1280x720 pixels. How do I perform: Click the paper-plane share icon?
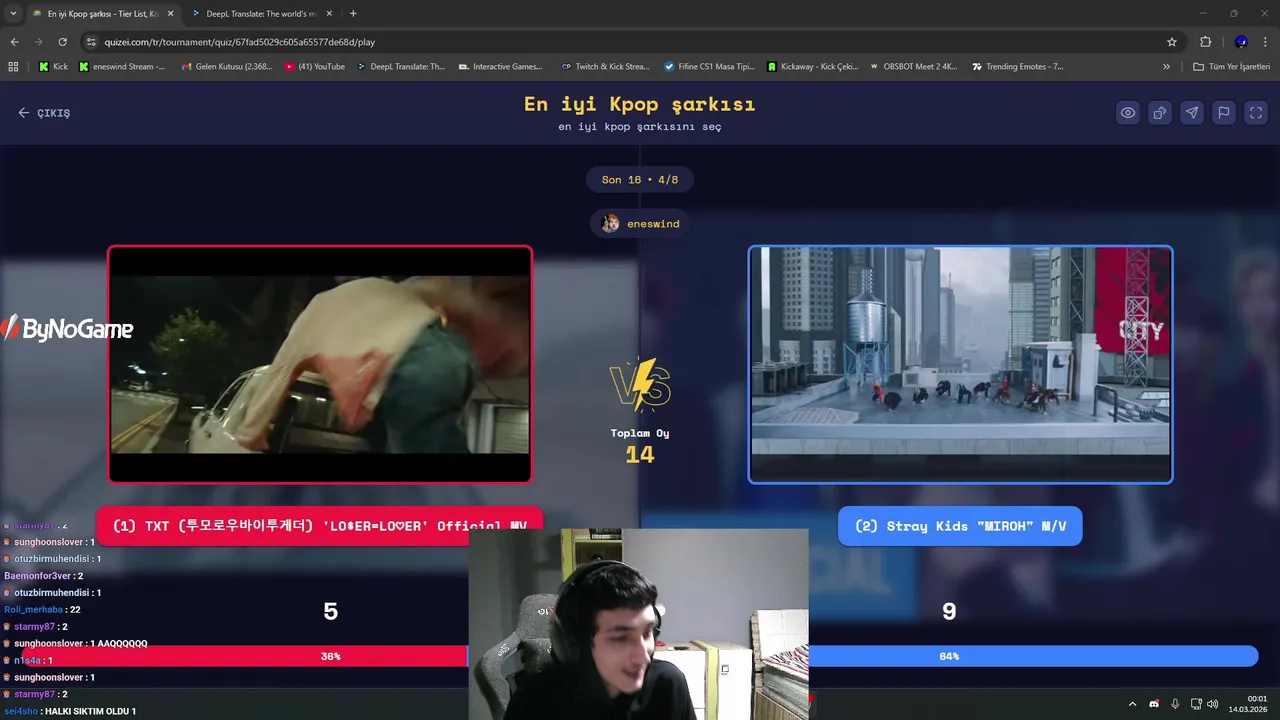point(1192,113)
